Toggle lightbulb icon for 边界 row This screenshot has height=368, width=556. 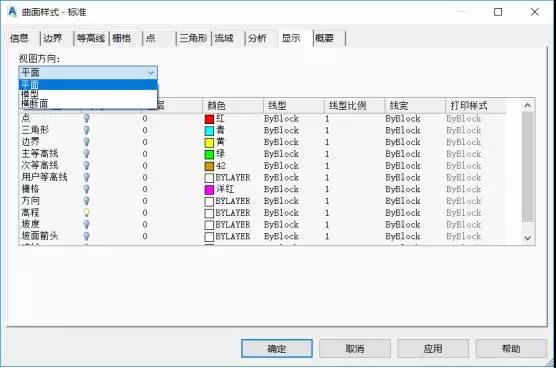pos(87,142)
